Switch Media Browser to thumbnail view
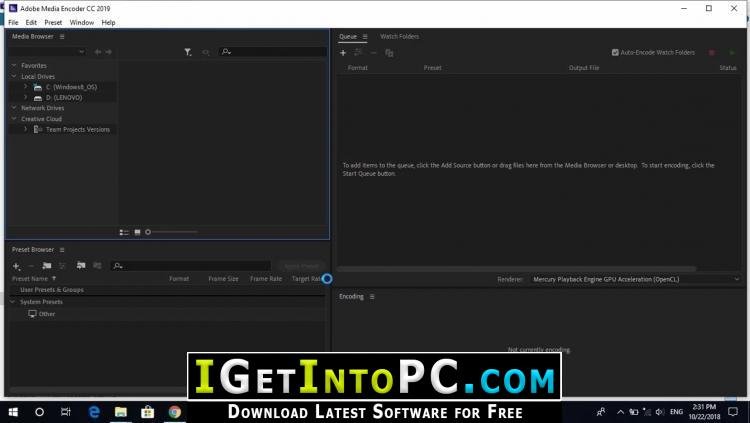 [137, 232]
